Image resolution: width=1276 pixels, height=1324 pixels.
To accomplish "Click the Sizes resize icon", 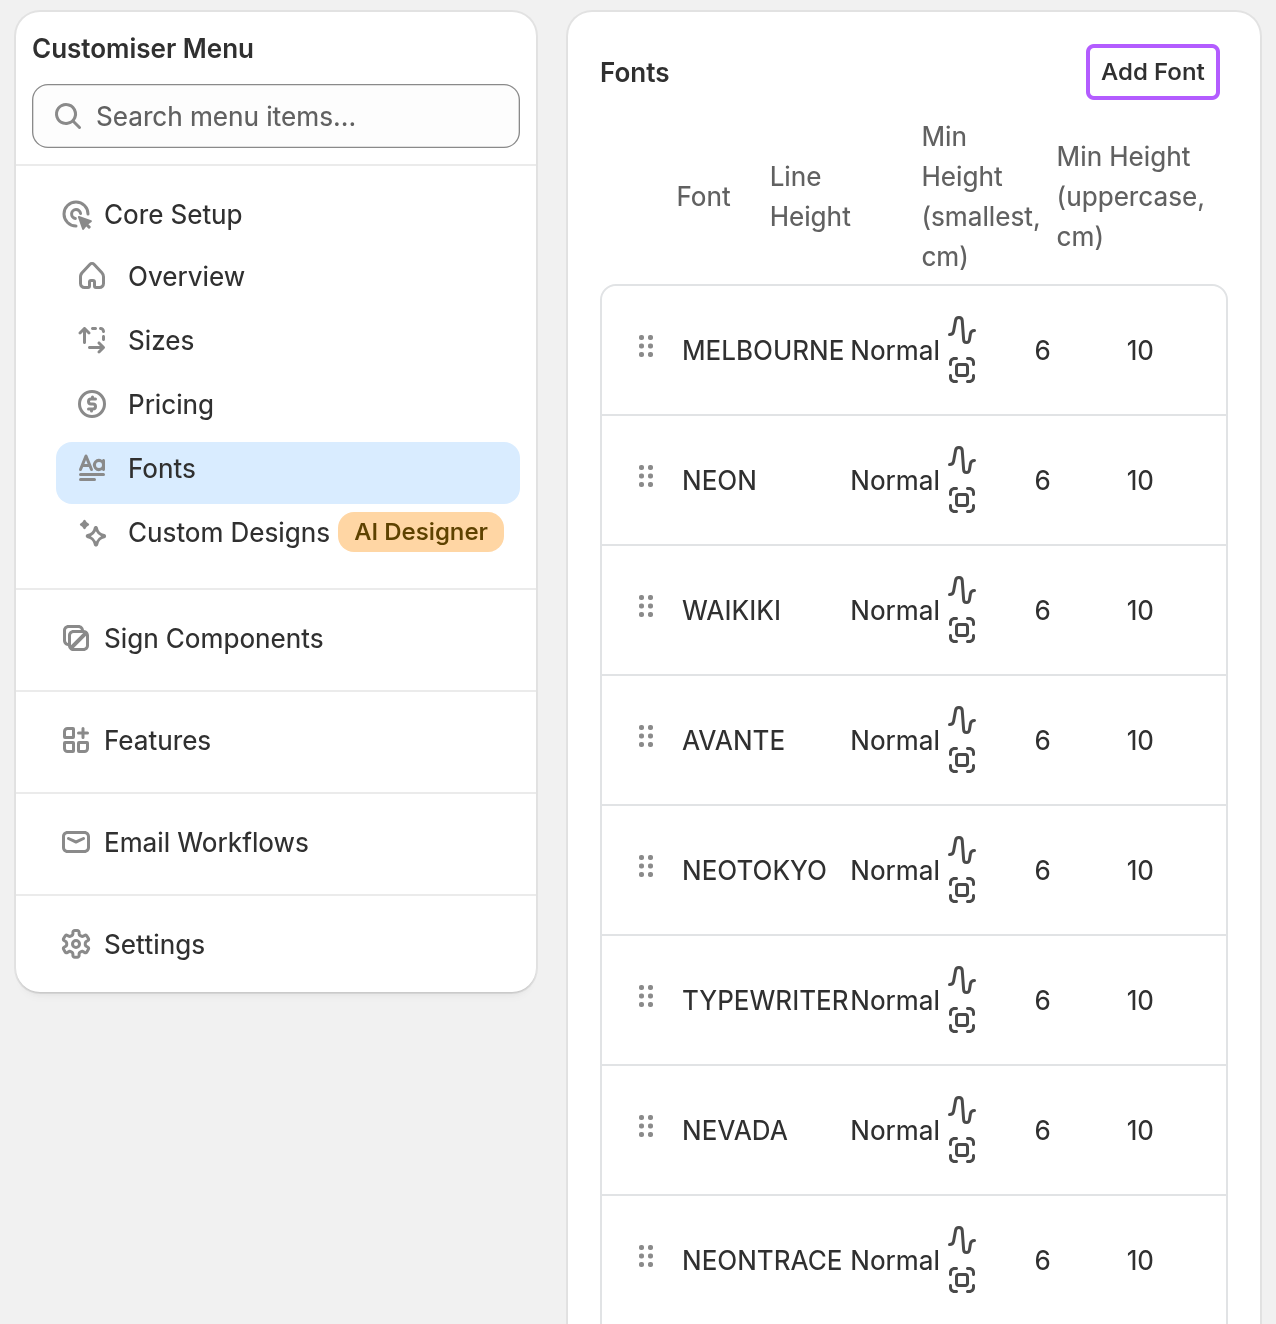I will tap(92, 340).
